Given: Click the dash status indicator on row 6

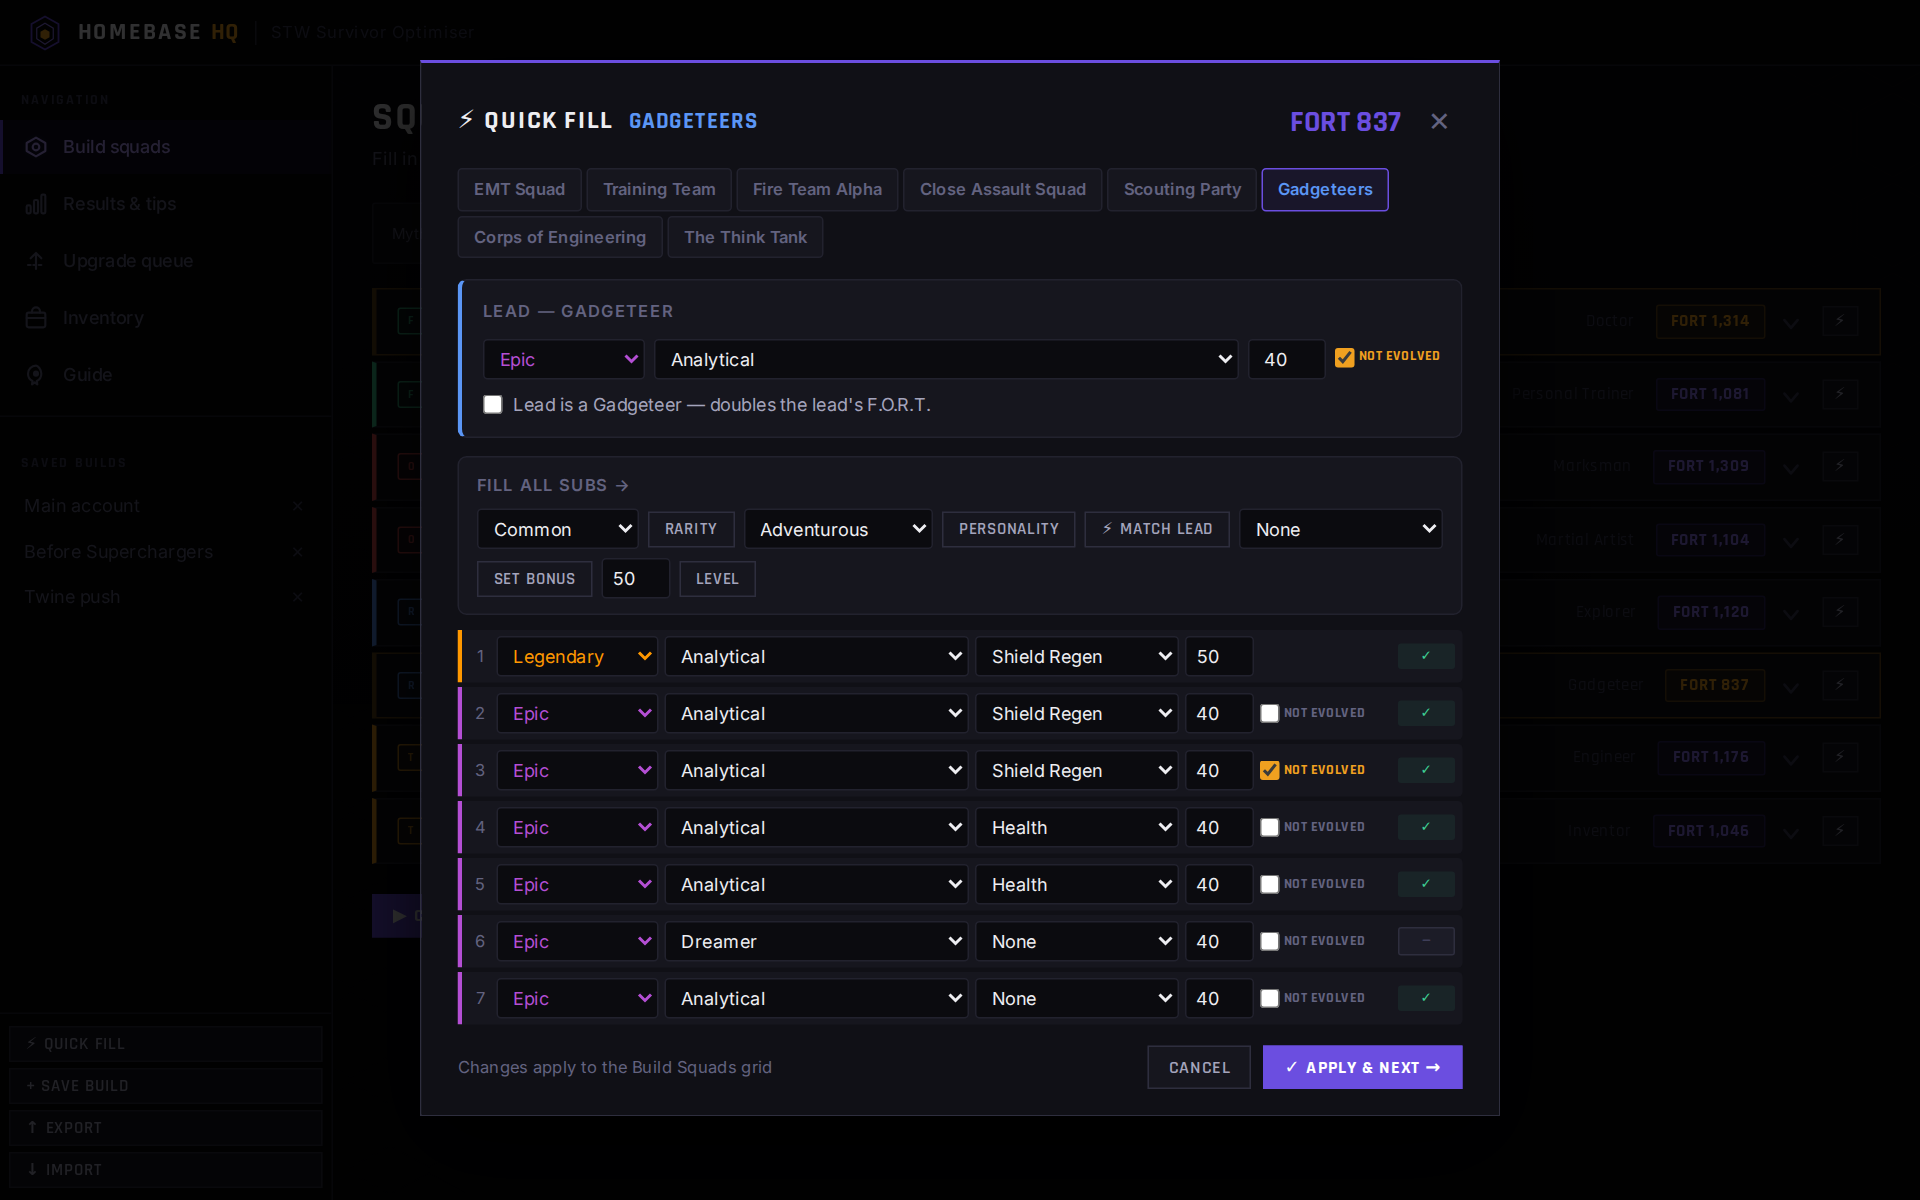Looking at the screenshot, I should (x=1426, y=941).
